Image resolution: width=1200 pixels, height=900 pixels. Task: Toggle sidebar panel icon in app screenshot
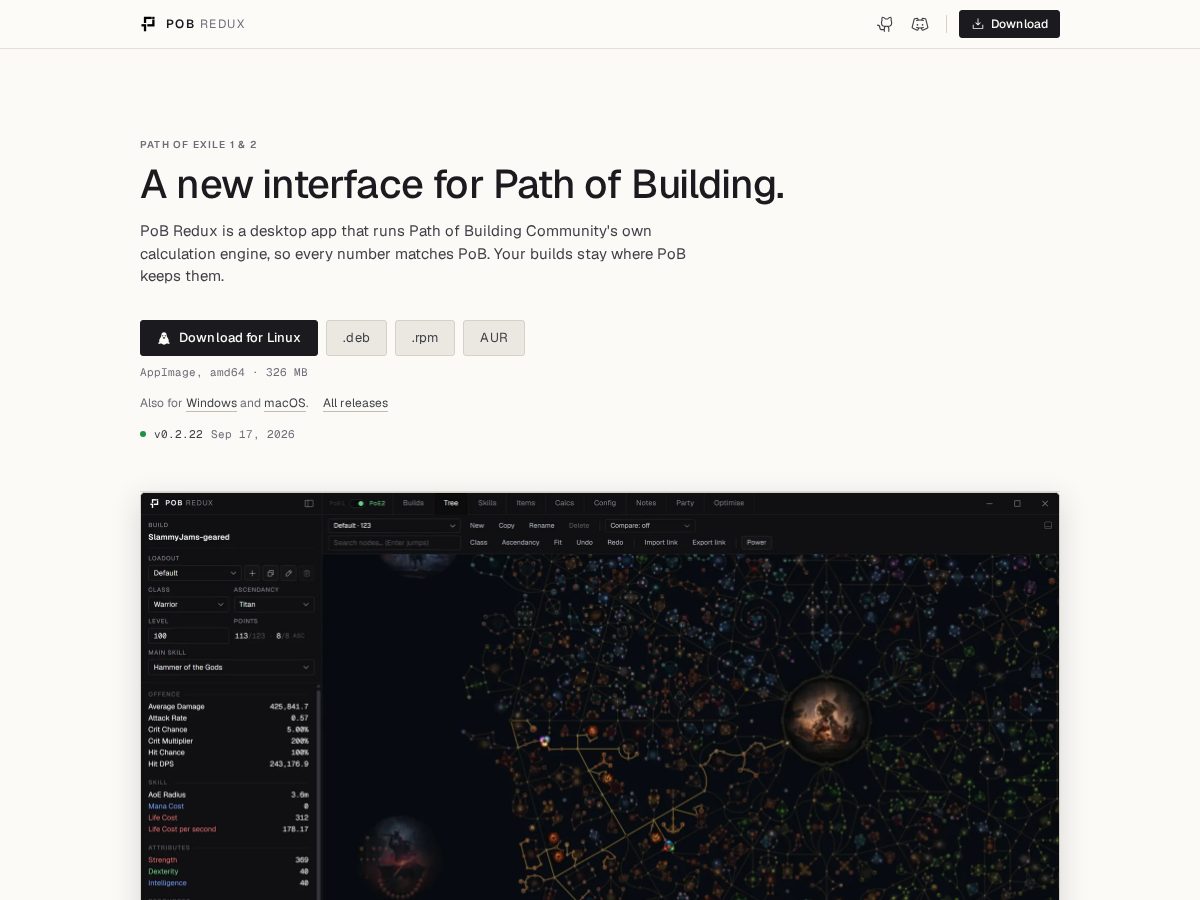click(x=309, y=503)
